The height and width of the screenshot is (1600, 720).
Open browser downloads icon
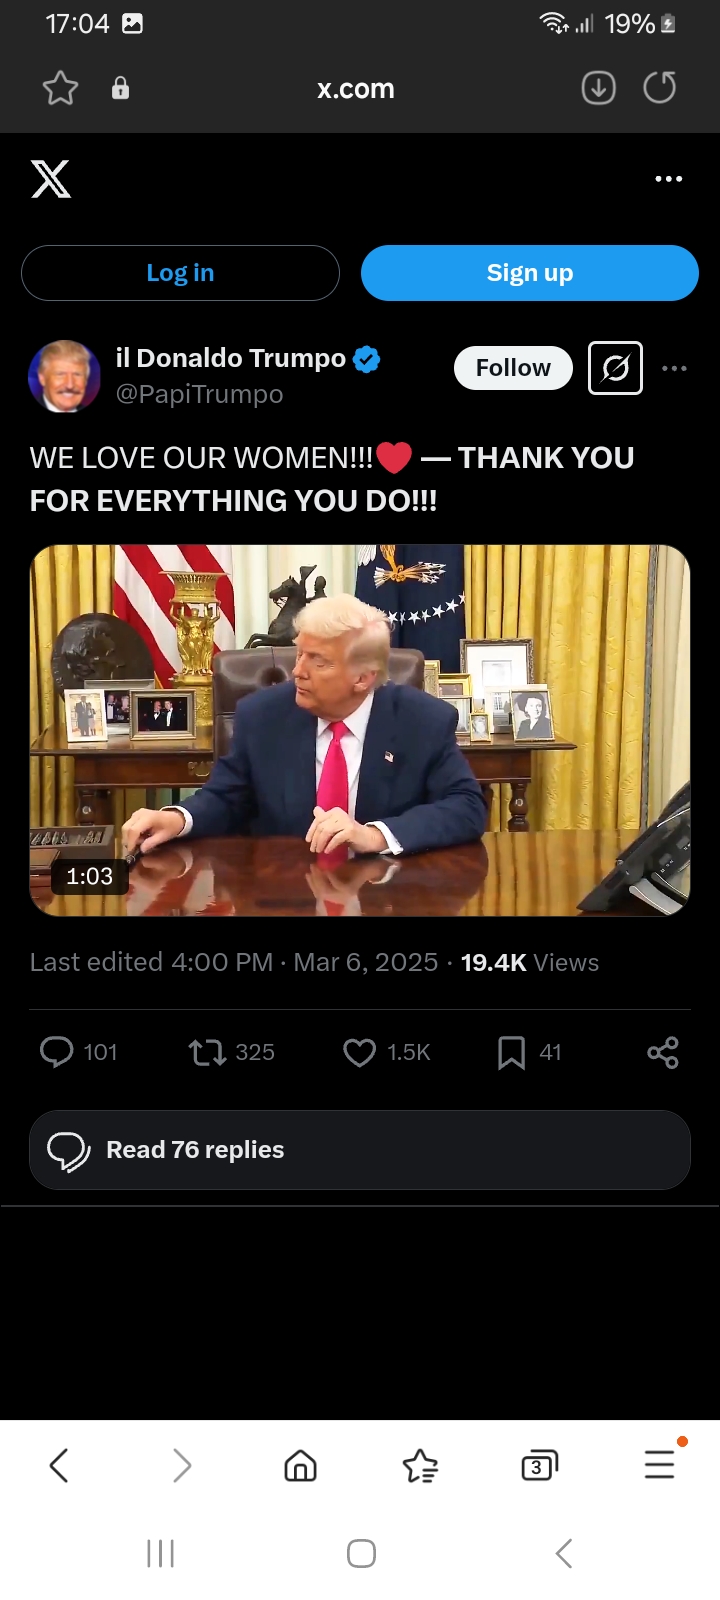[x=598, y=88]
